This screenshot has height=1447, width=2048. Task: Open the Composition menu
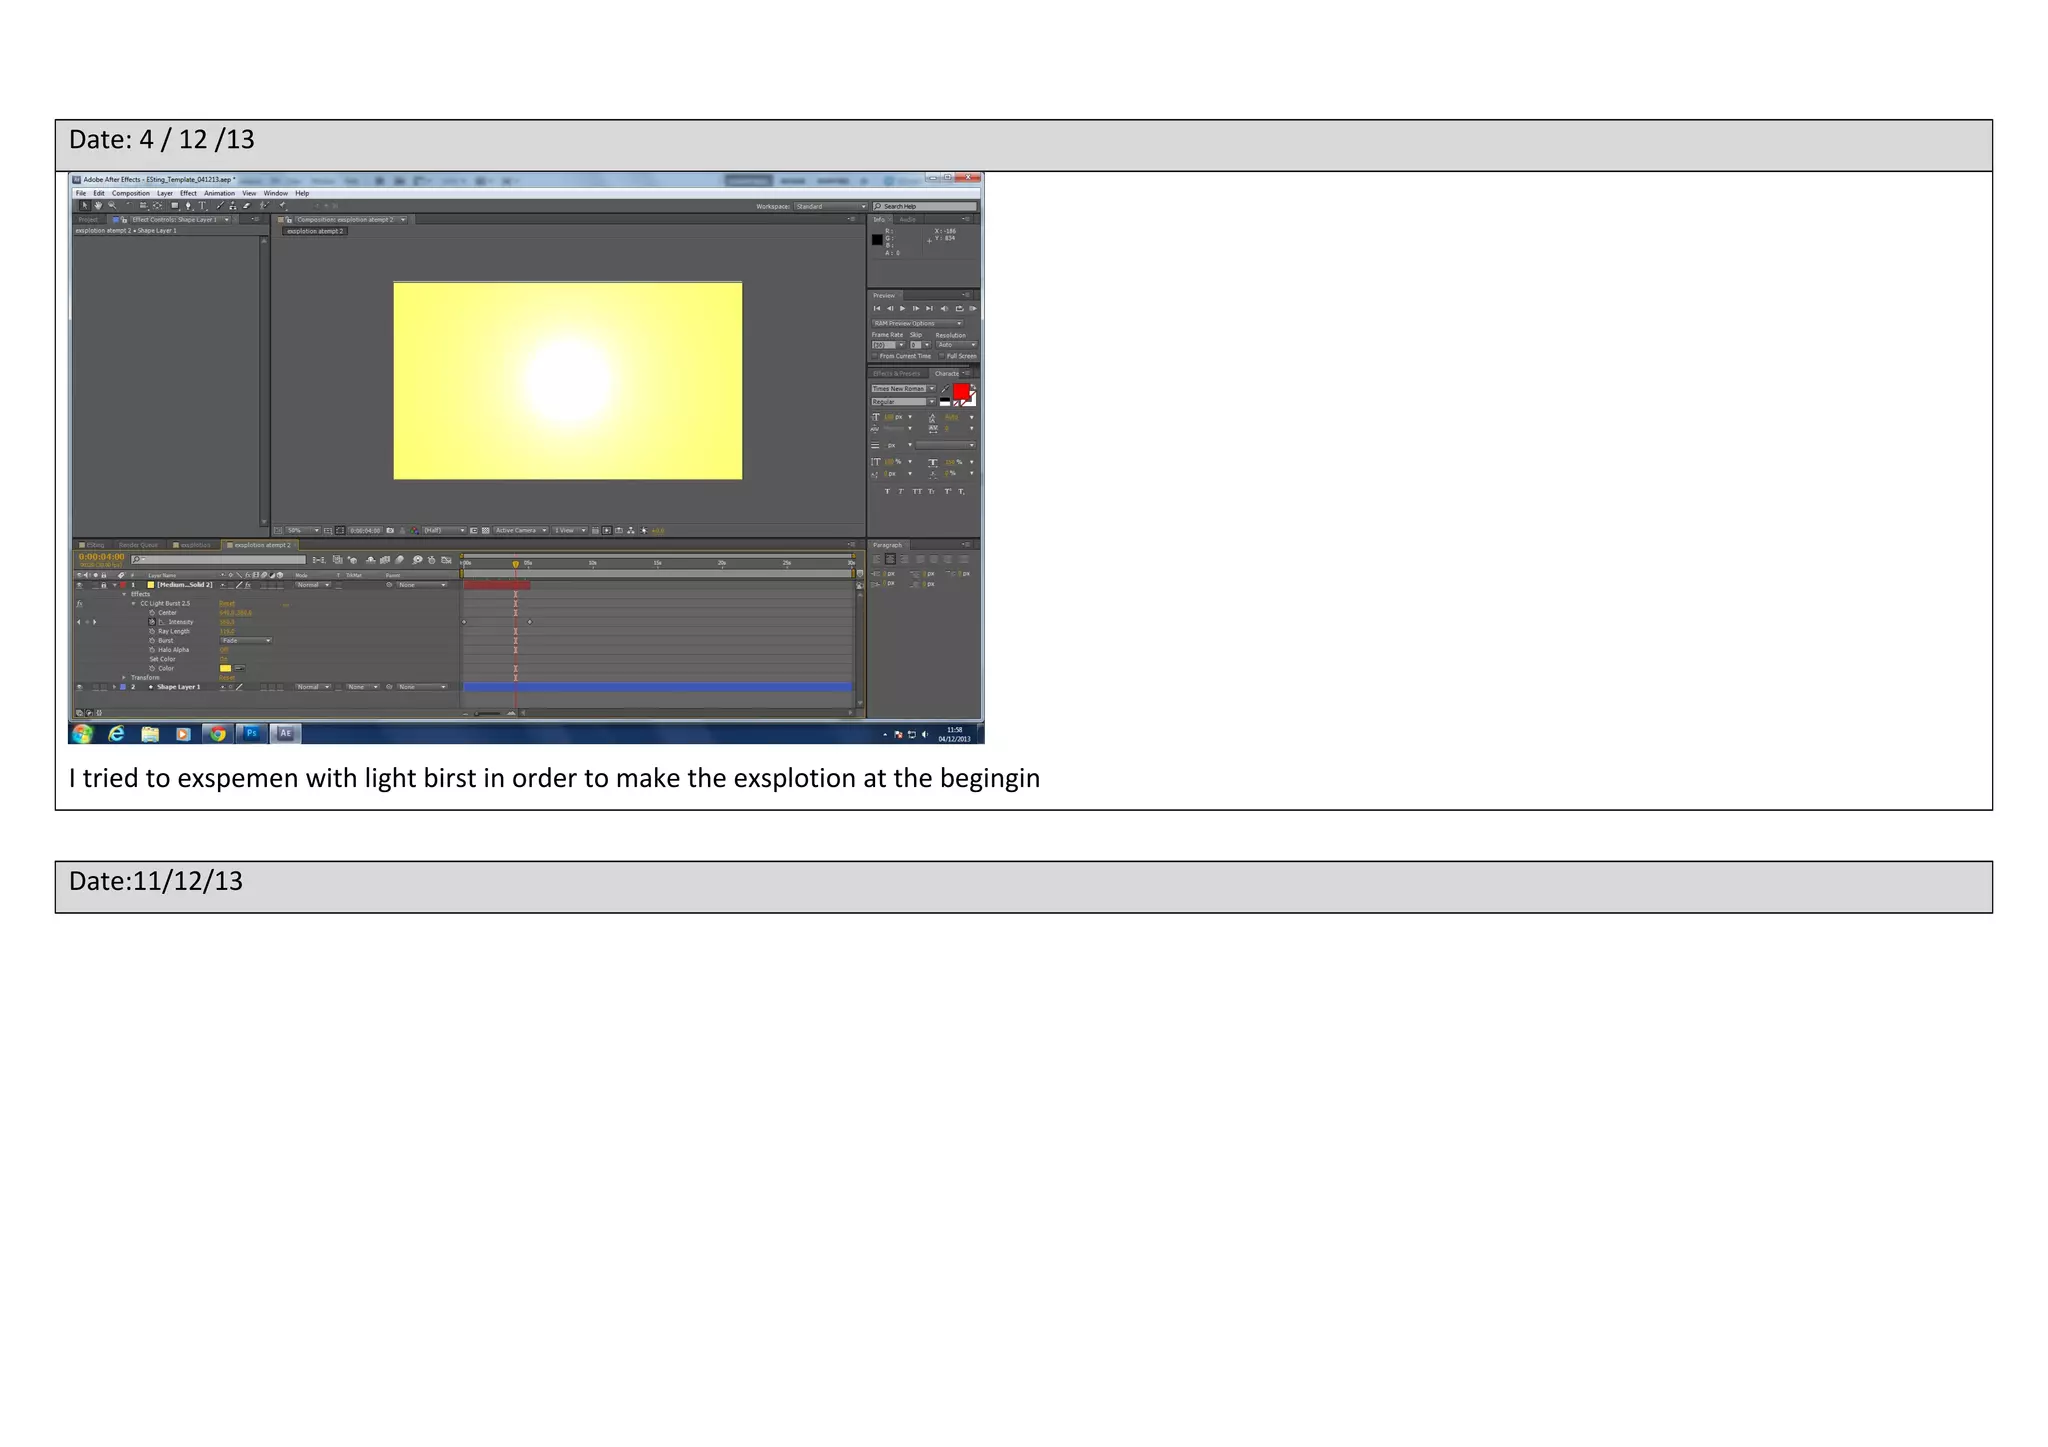pyautogui.click(x=130, y=194)
